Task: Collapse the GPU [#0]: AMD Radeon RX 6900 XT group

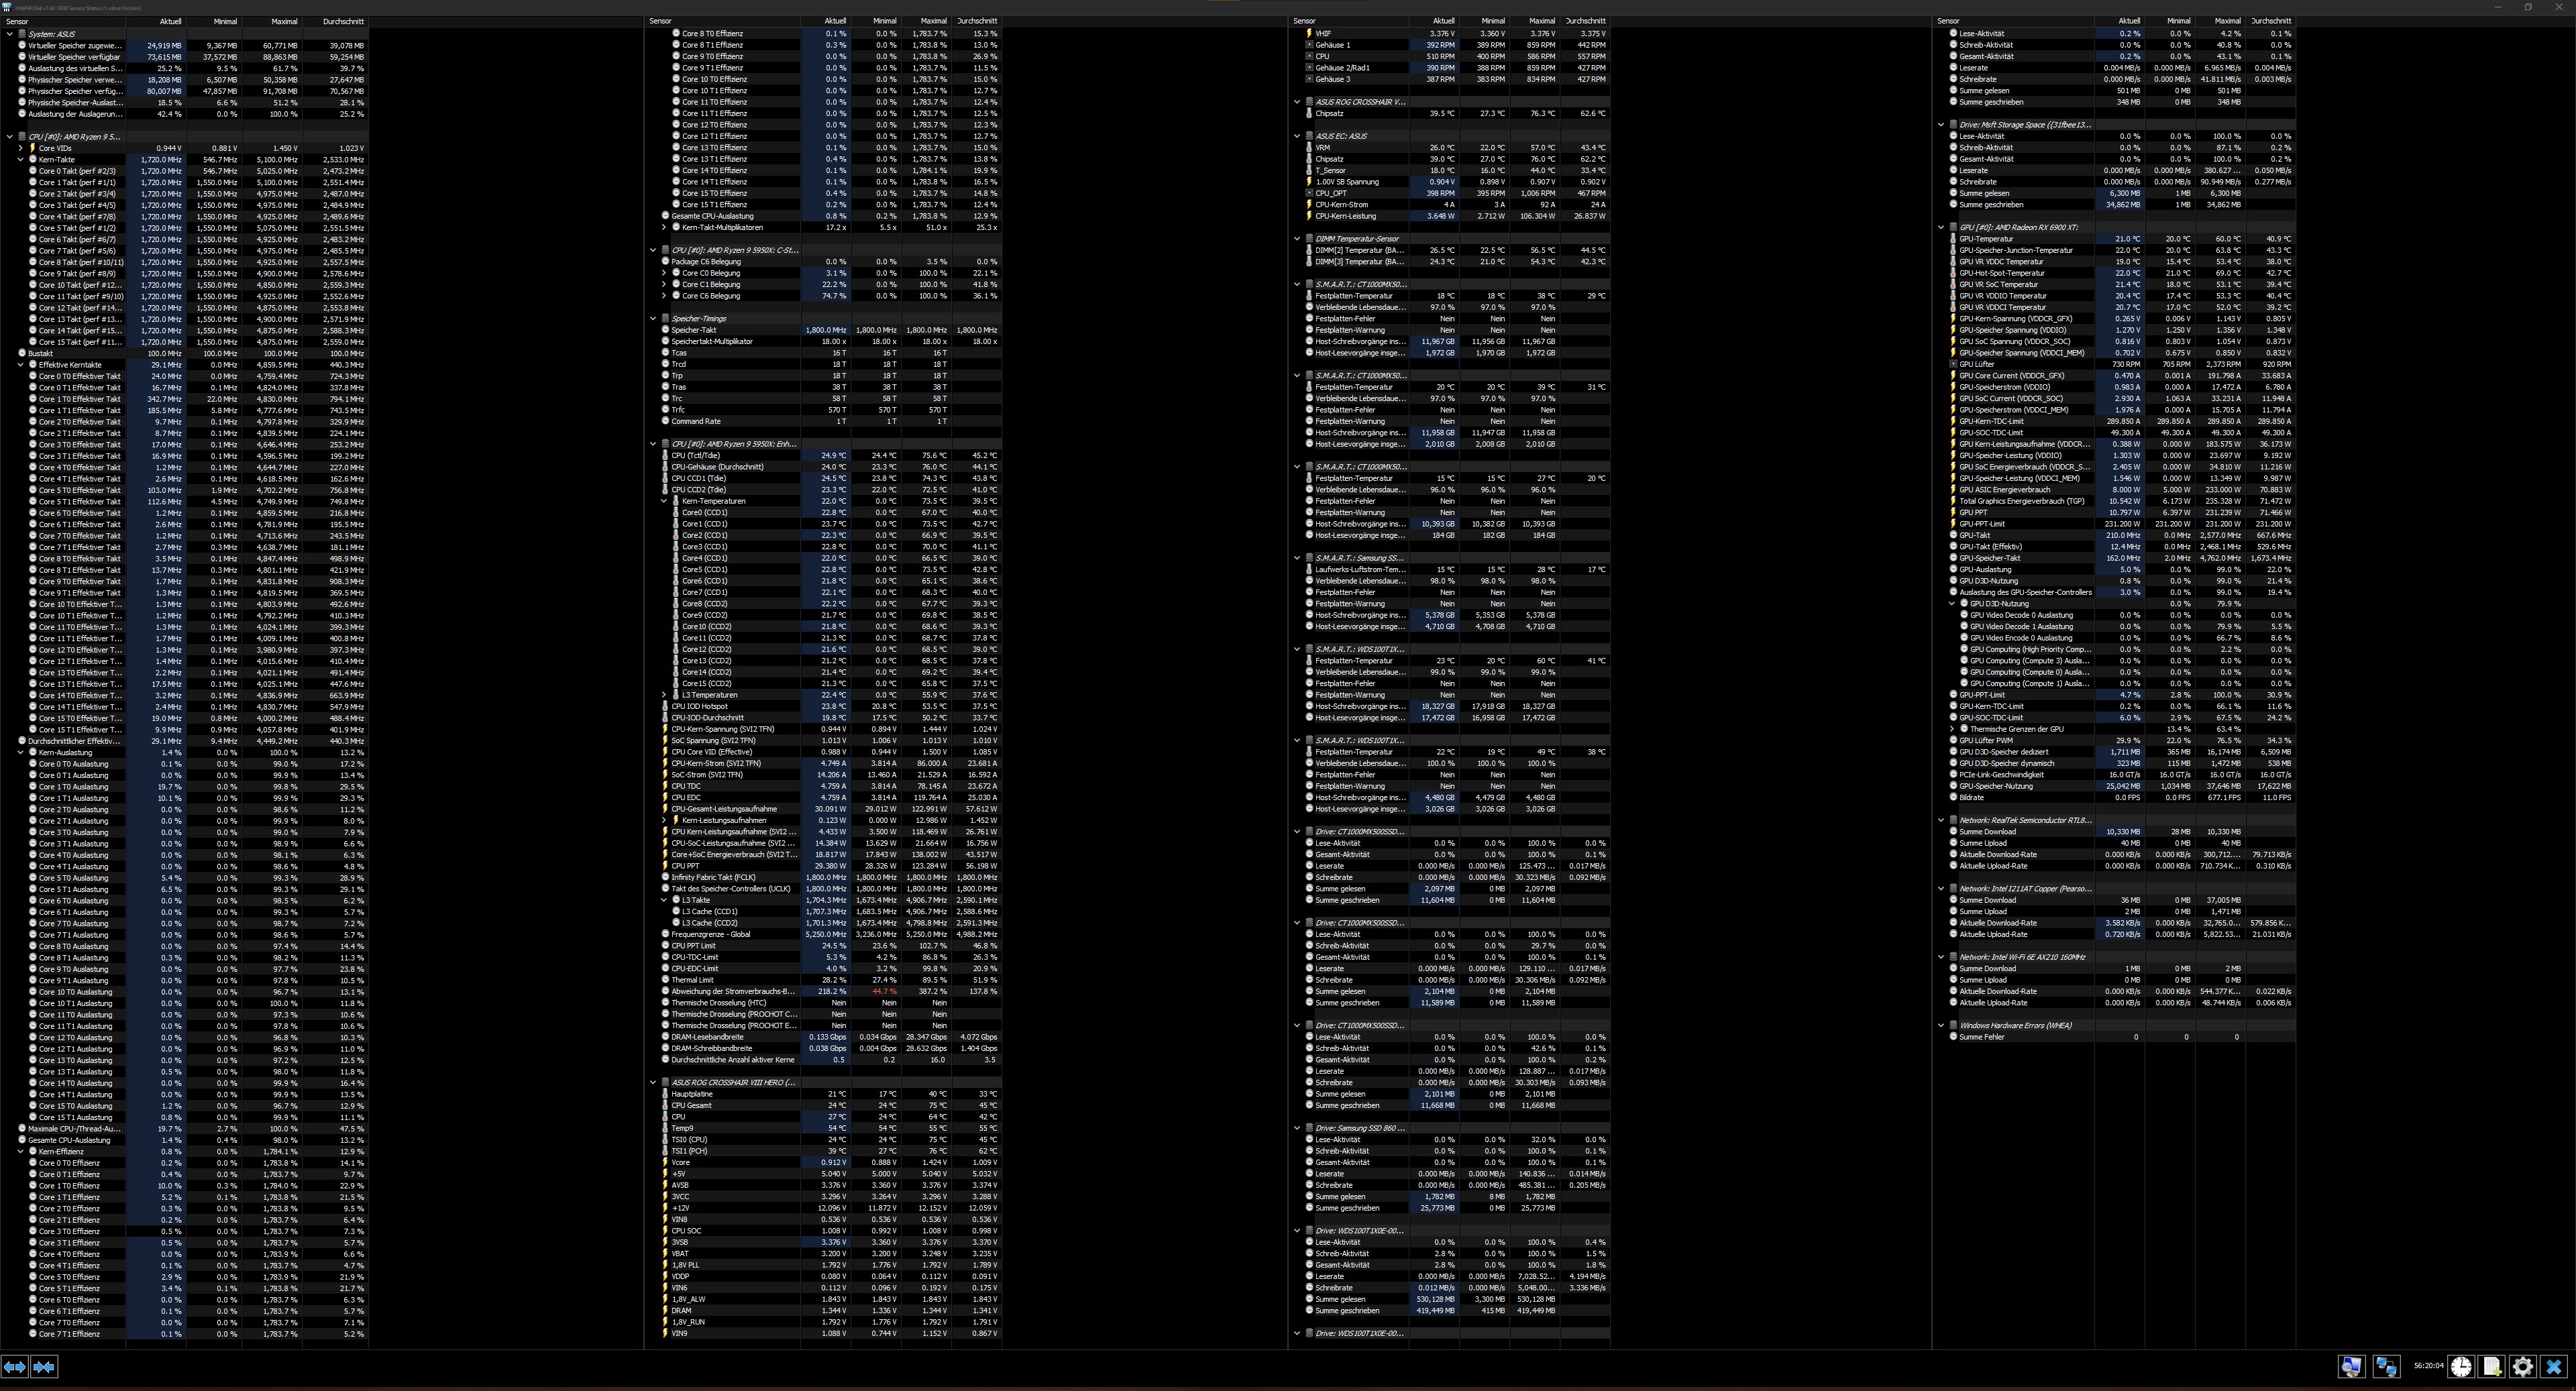Action: click(1941, 227)
